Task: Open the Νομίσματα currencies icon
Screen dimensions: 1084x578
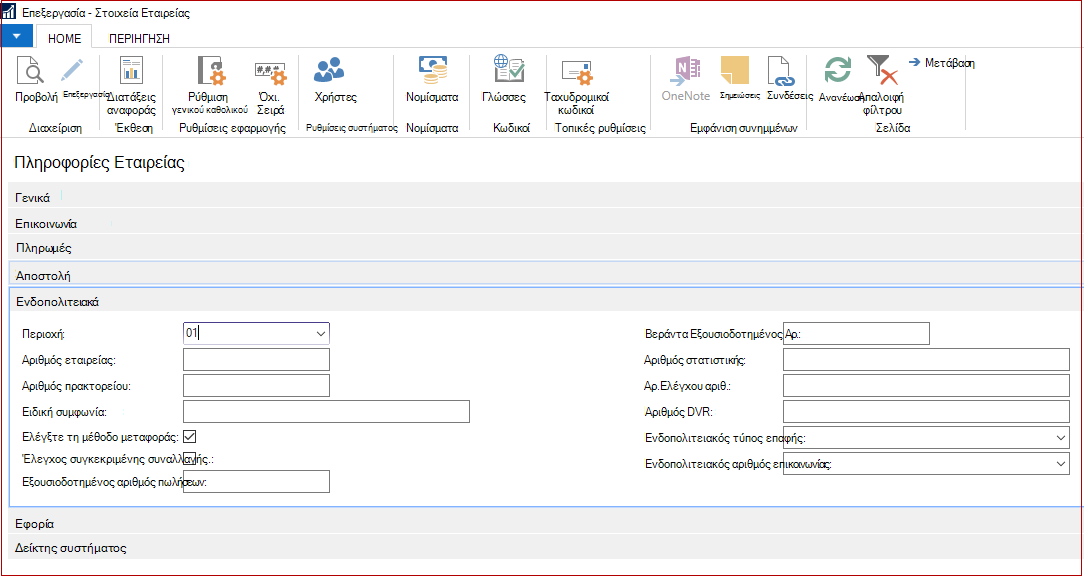Action: (433, 70)
